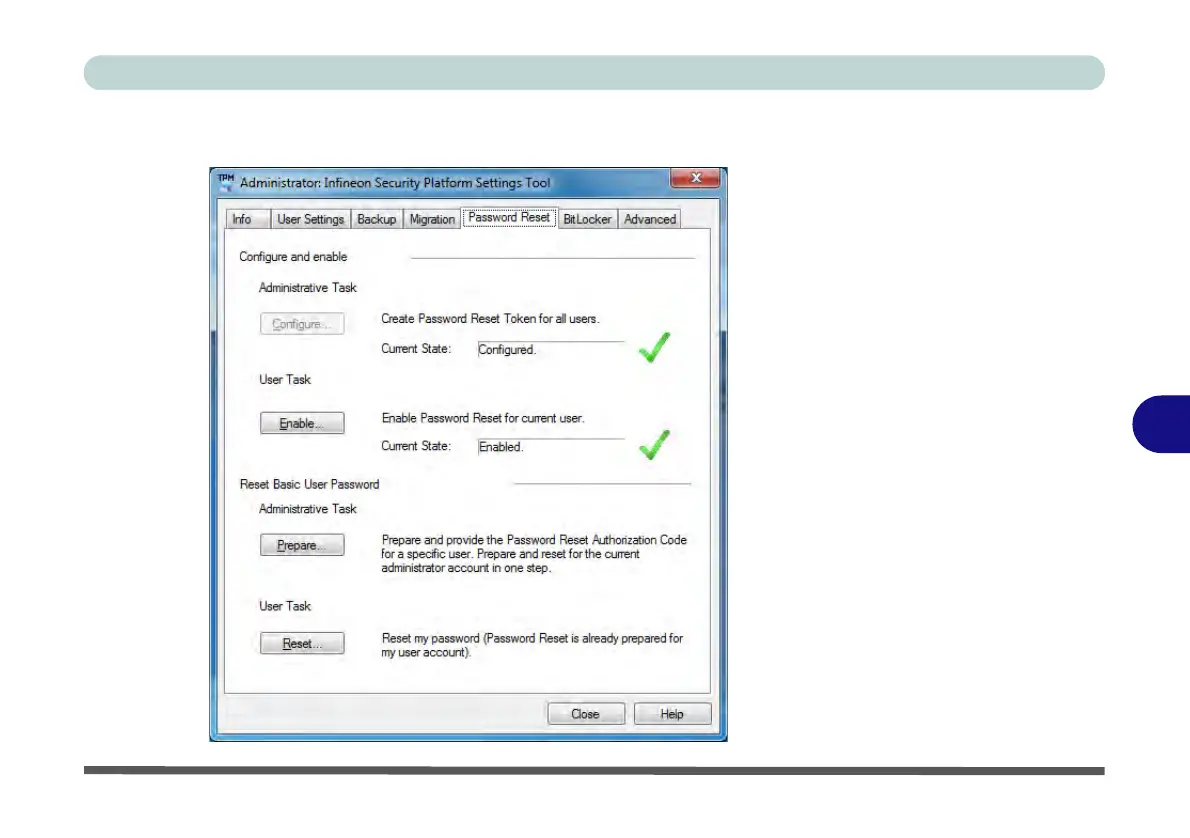This screenshot has height=838, width=1190.
Task: Select the Migration tab
Action: point(432,219)
